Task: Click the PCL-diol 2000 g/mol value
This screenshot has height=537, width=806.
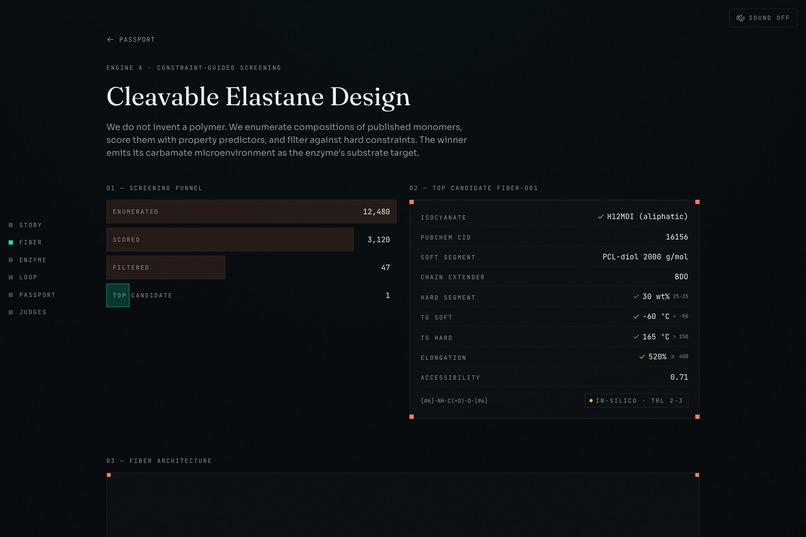Action: tap(645, 257)
